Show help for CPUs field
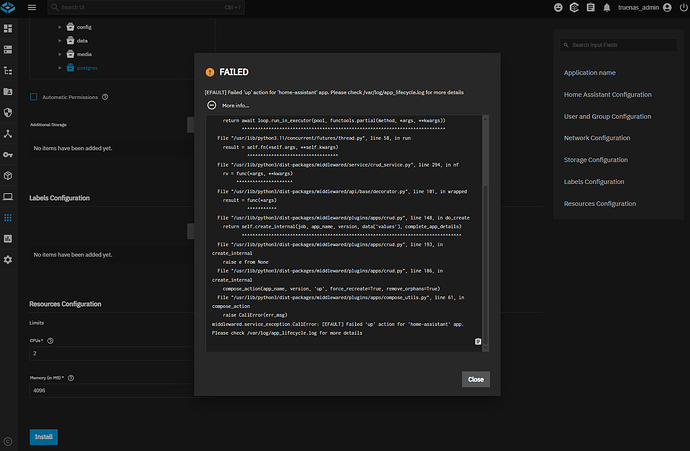Image resolution: width=690 pixels, height=451 pixels. [x=50, y=341]
